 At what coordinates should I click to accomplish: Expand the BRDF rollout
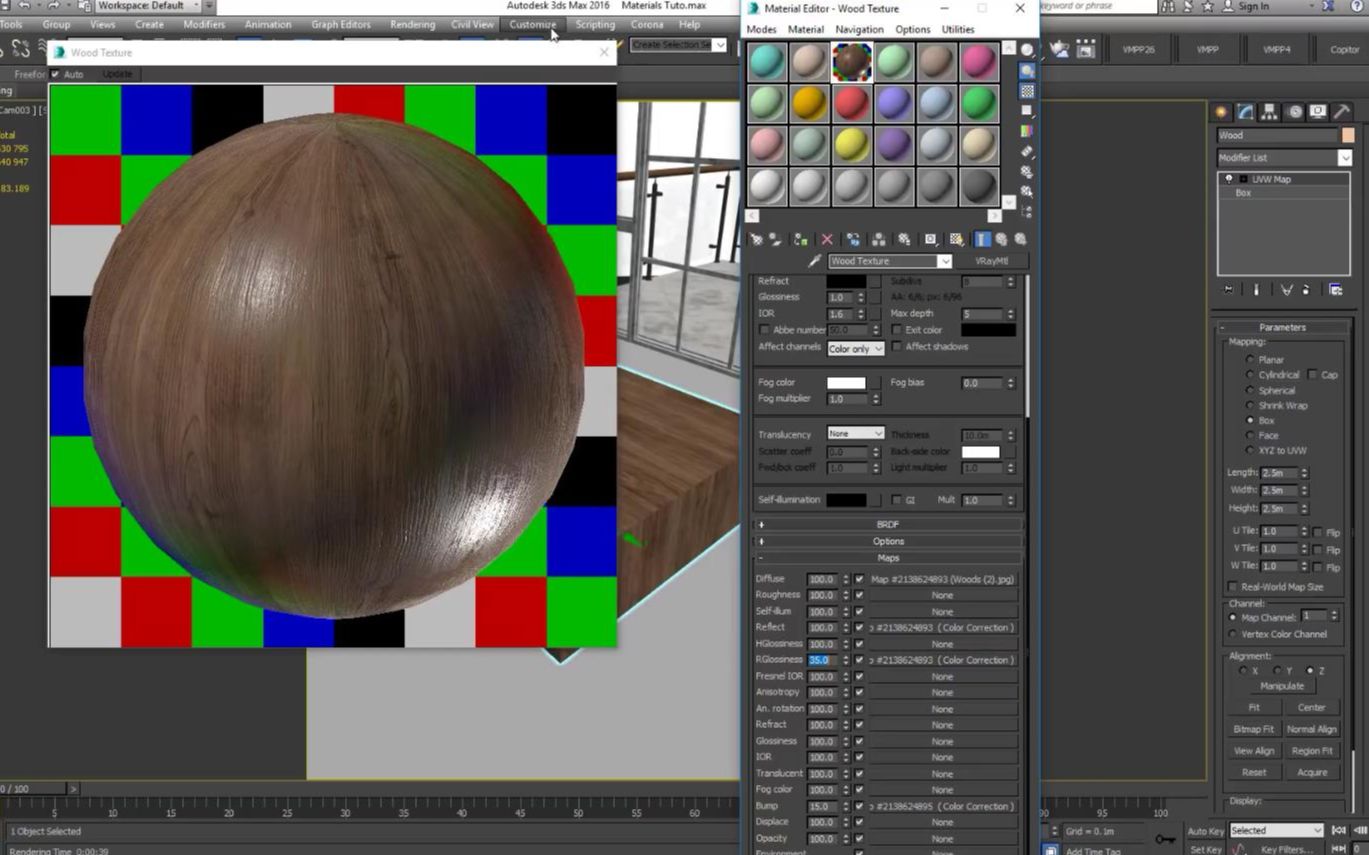tap(888, 524)
